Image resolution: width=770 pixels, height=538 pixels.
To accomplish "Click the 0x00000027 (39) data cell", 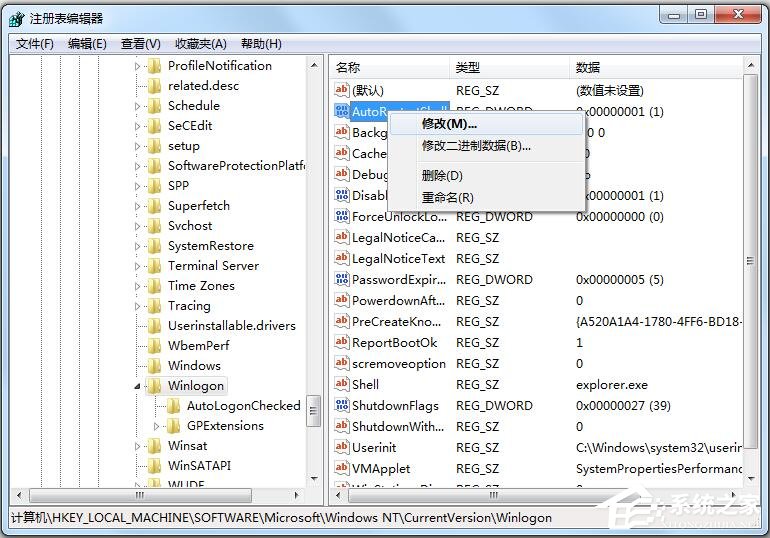I will (623, 406).
